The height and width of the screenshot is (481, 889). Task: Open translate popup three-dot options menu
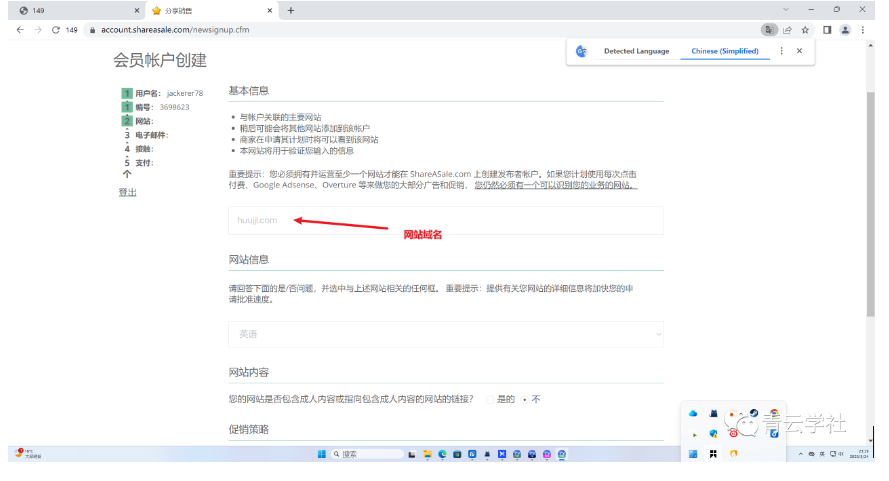coord(781,51)
